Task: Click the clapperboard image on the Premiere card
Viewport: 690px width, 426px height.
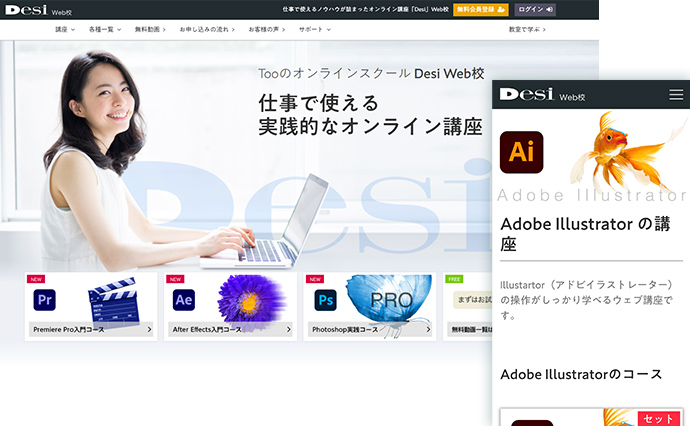Action: click(x=114, y=302)
